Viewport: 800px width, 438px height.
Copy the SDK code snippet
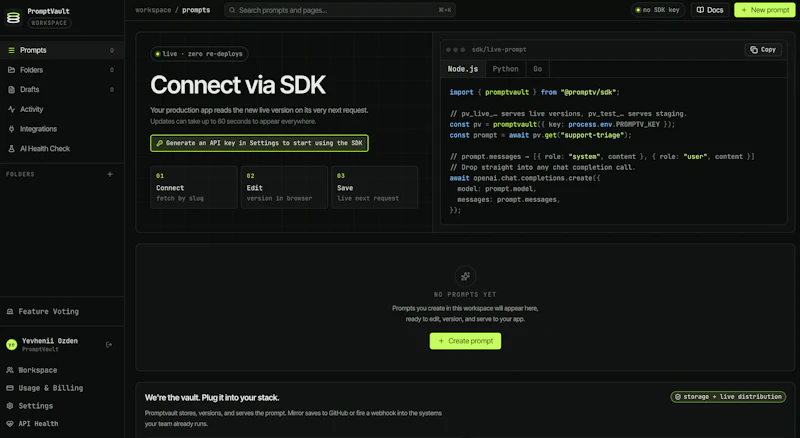[763, 50]
